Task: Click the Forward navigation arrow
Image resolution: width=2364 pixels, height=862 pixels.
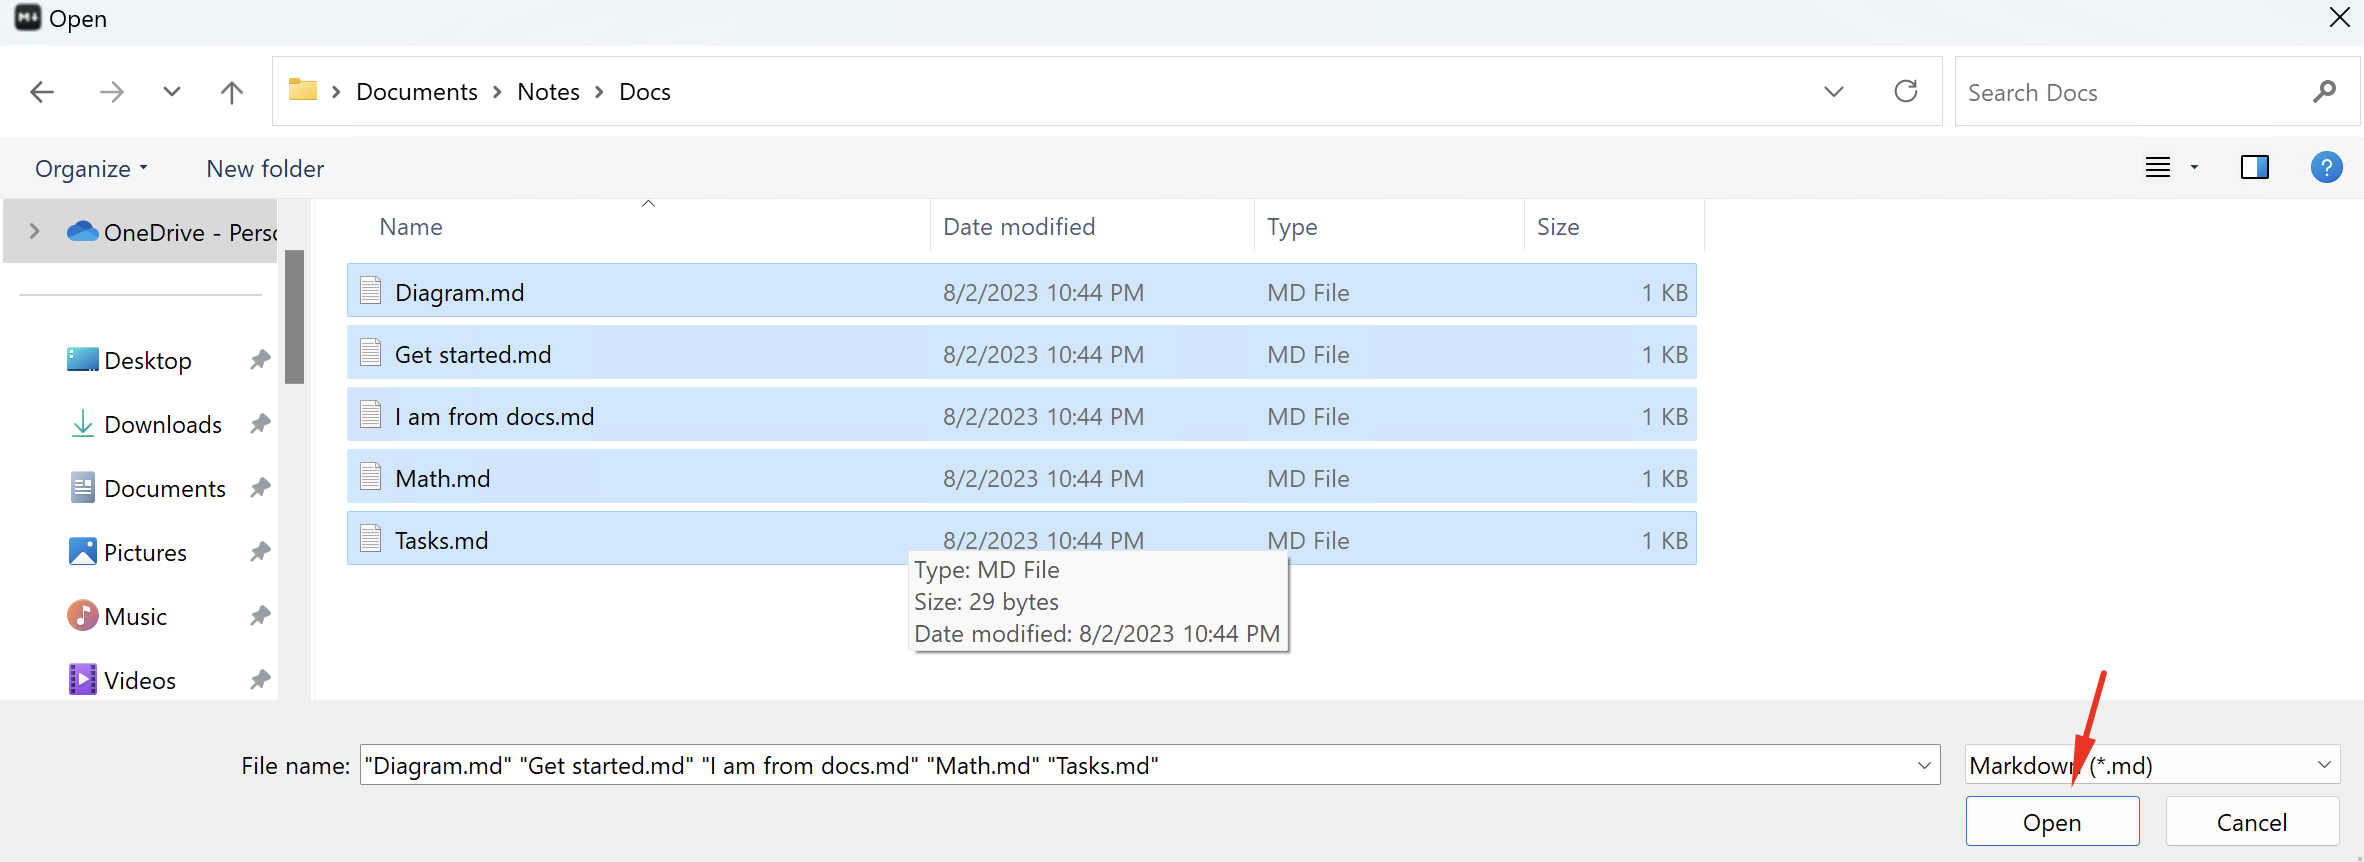Action: [x=111, y=92]
